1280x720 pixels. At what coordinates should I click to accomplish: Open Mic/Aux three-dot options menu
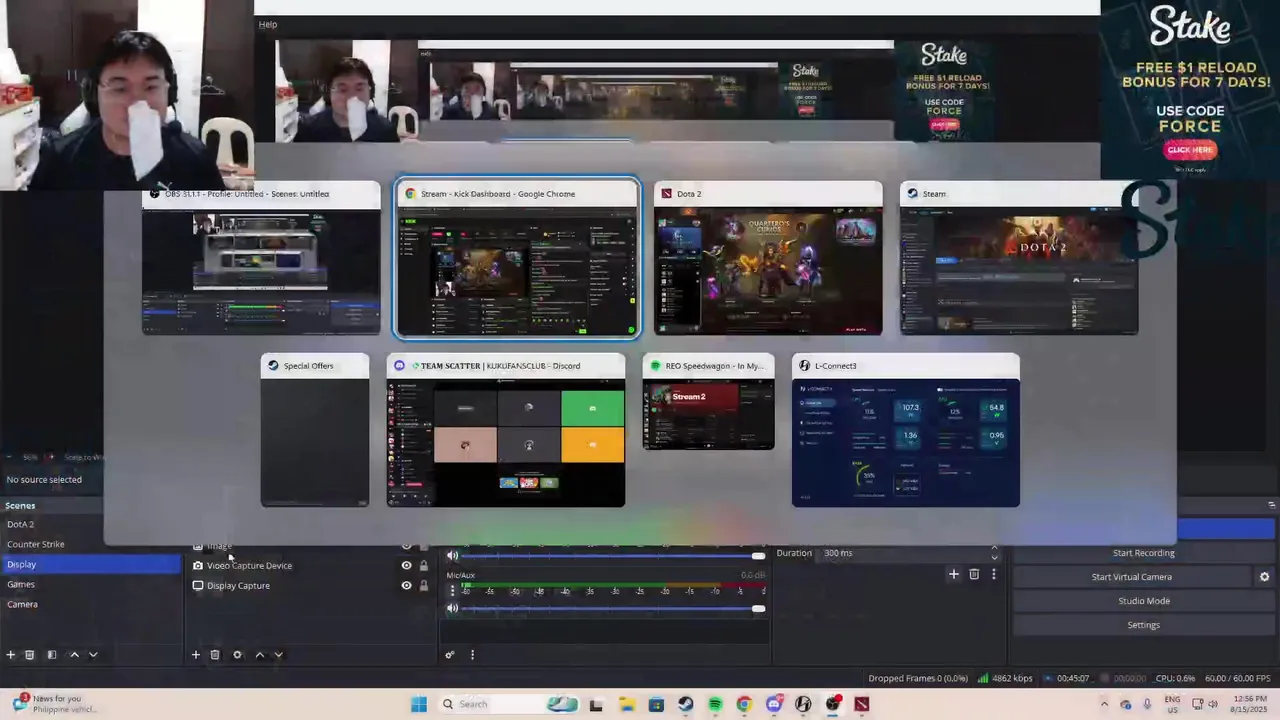453,591
